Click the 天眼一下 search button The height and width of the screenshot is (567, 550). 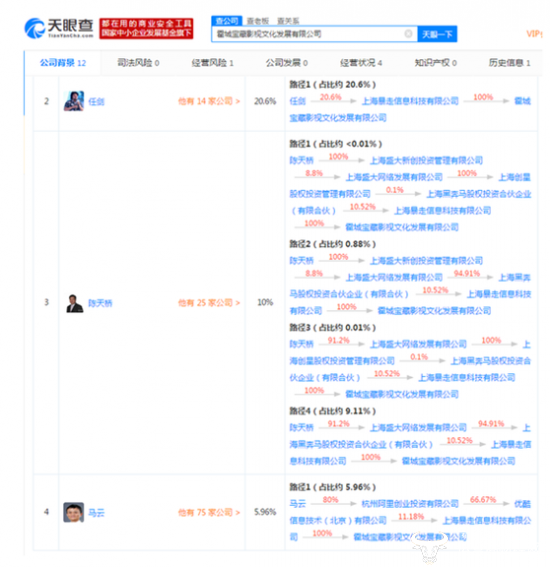437,34
